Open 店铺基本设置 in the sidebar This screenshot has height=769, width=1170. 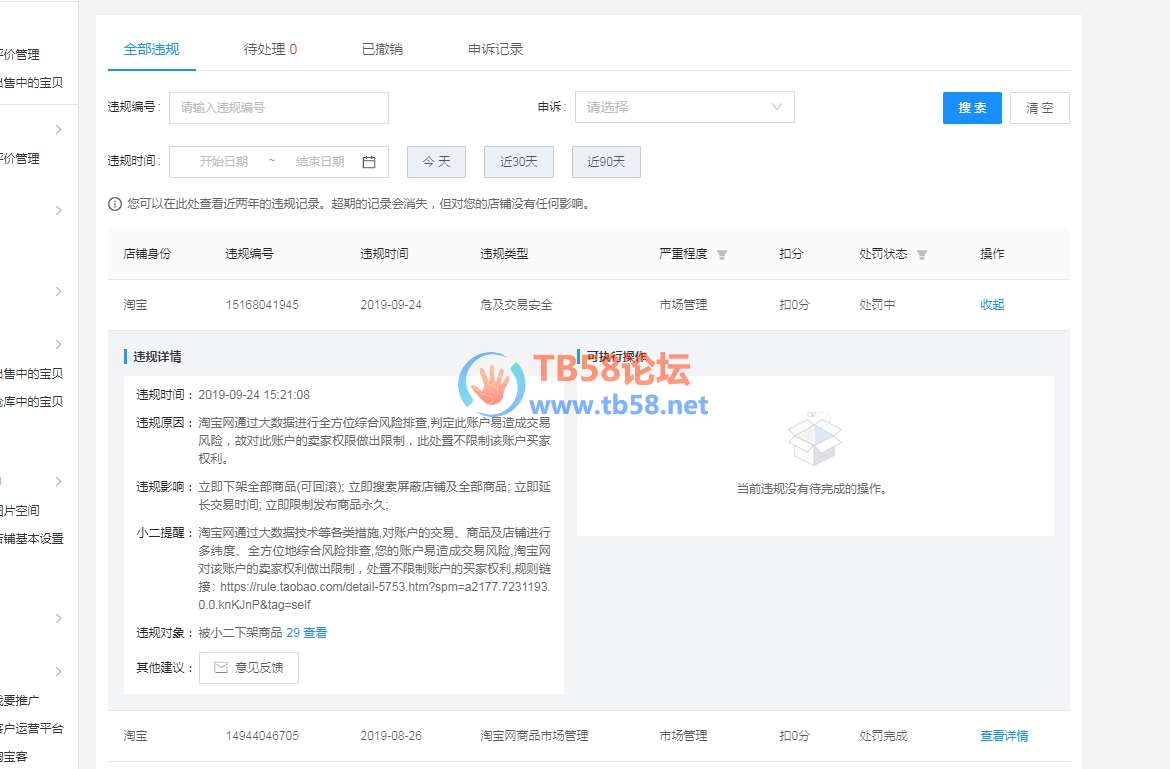coord(31,539)
